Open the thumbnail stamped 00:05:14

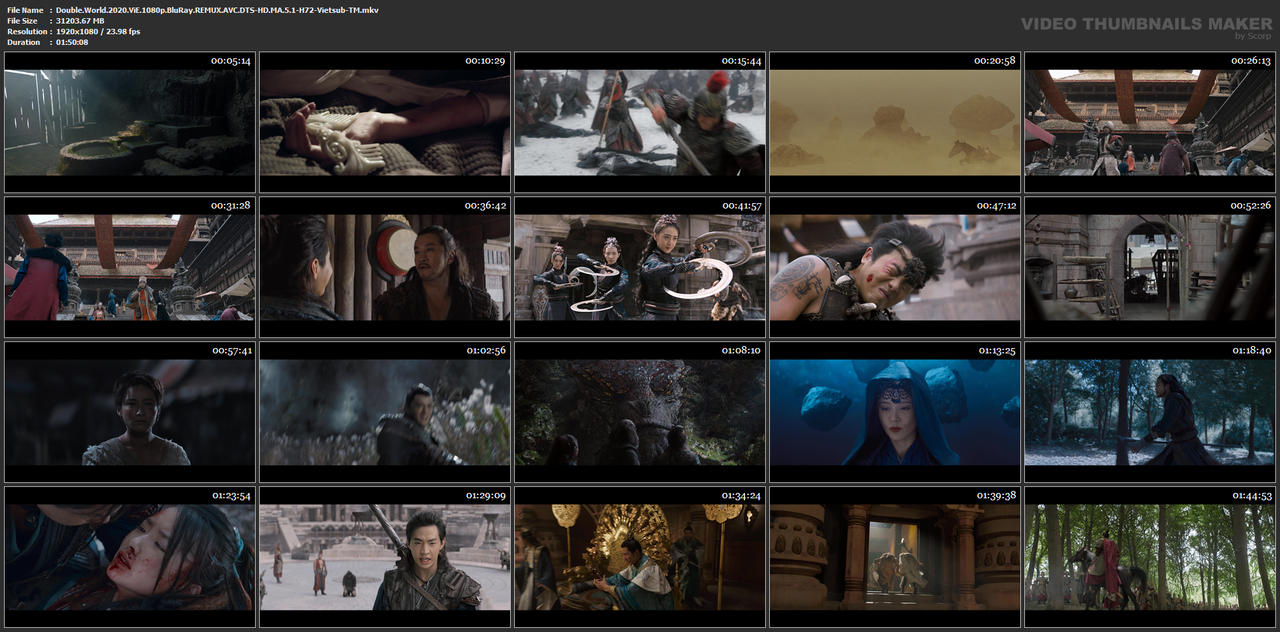[x=129, y=123]
